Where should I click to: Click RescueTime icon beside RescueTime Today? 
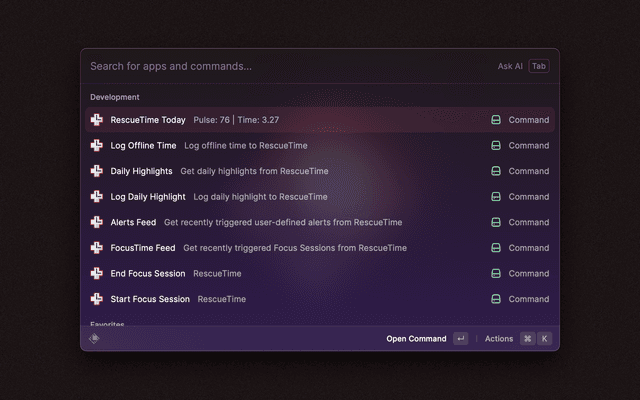point(97,120)
